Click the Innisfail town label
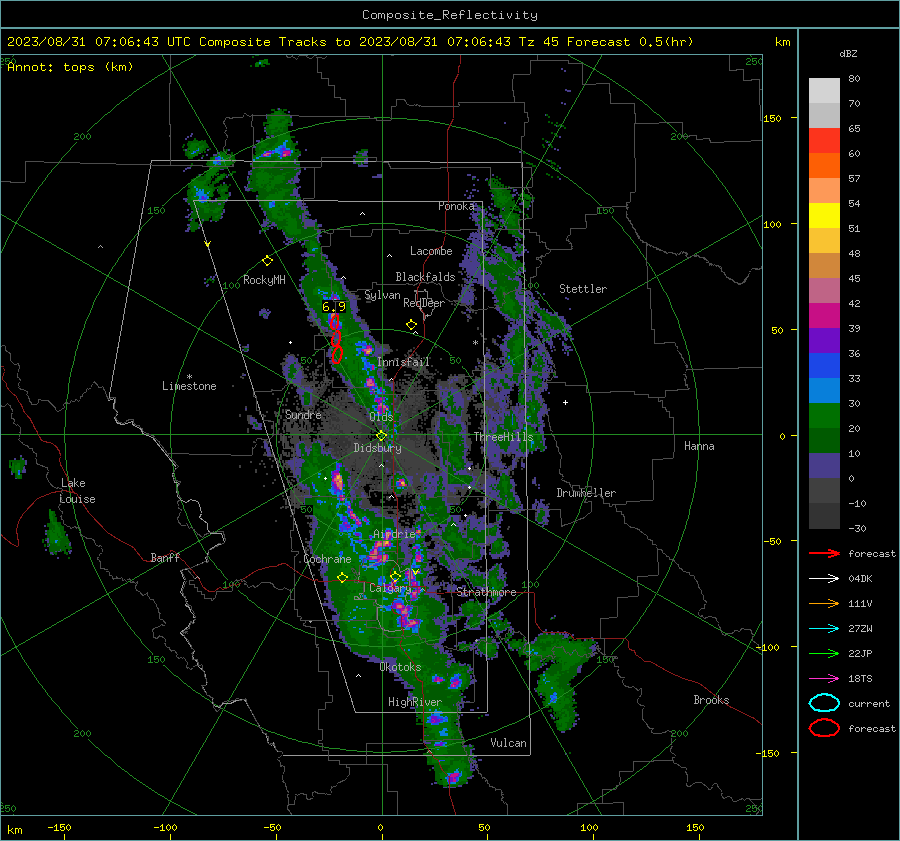This screenshot has width=900, height=841. [x=403, y=362]
